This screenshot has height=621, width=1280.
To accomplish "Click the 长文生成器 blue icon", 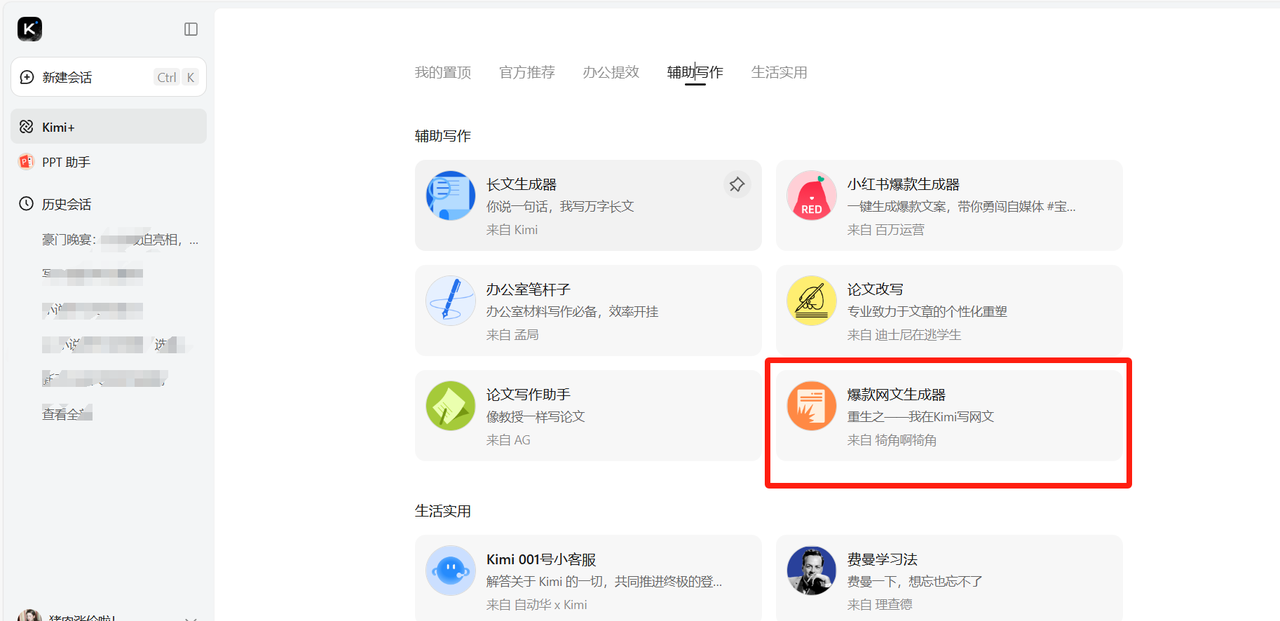I will (451, 195).
